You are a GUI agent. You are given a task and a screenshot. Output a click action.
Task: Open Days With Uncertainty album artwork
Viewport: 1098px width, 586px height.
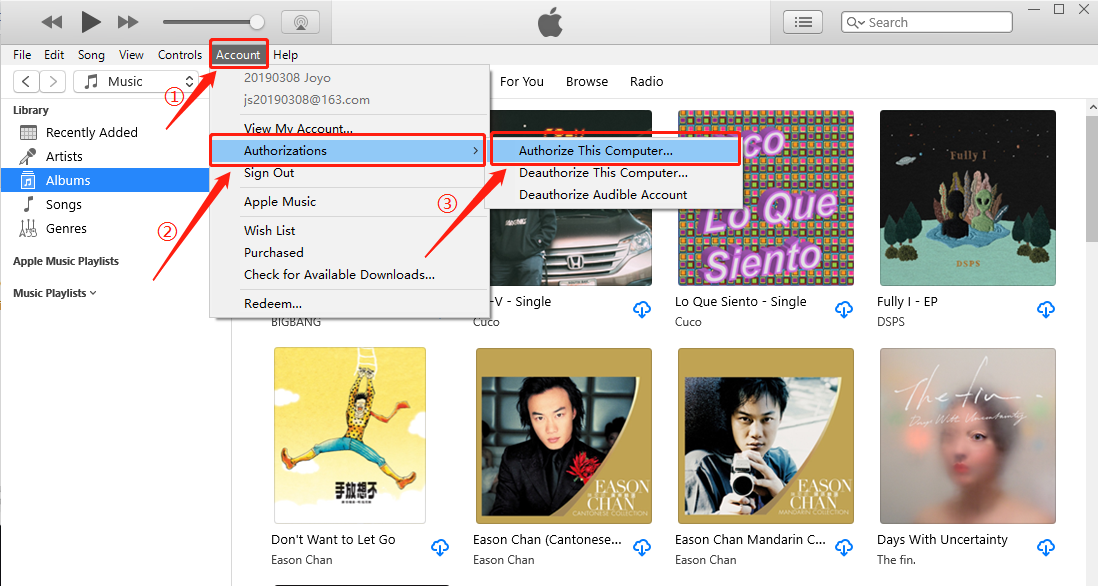[968, 435]
